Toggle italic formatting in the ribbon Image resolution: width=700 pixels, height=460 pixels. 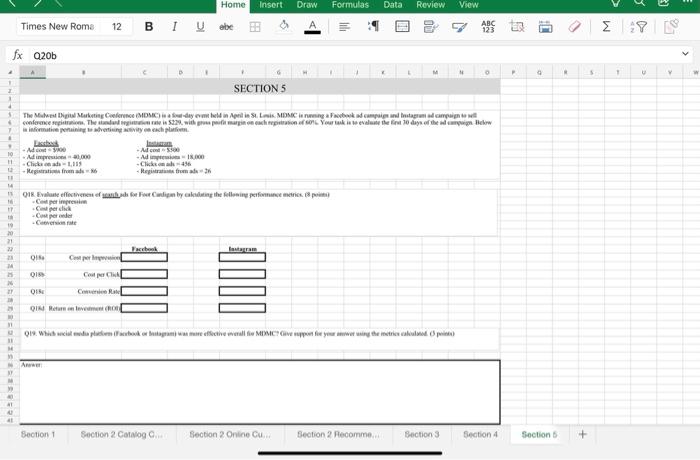(175, 27)
